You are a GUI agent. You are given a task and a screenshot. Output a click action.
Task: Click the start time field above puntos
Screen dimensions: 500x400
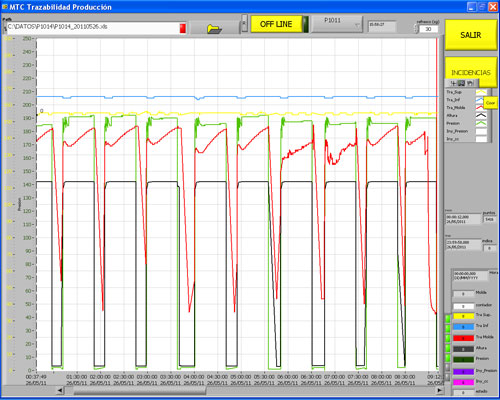tap(463, 219)
